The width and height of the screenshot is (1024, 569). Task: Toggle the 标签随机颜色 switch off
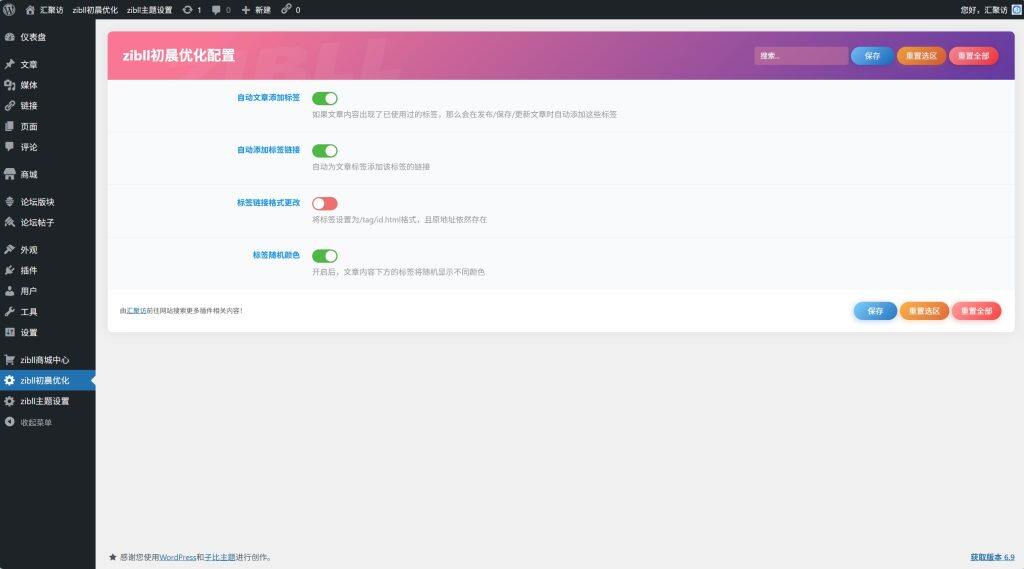pyautogui.click(x=325, y=256)
